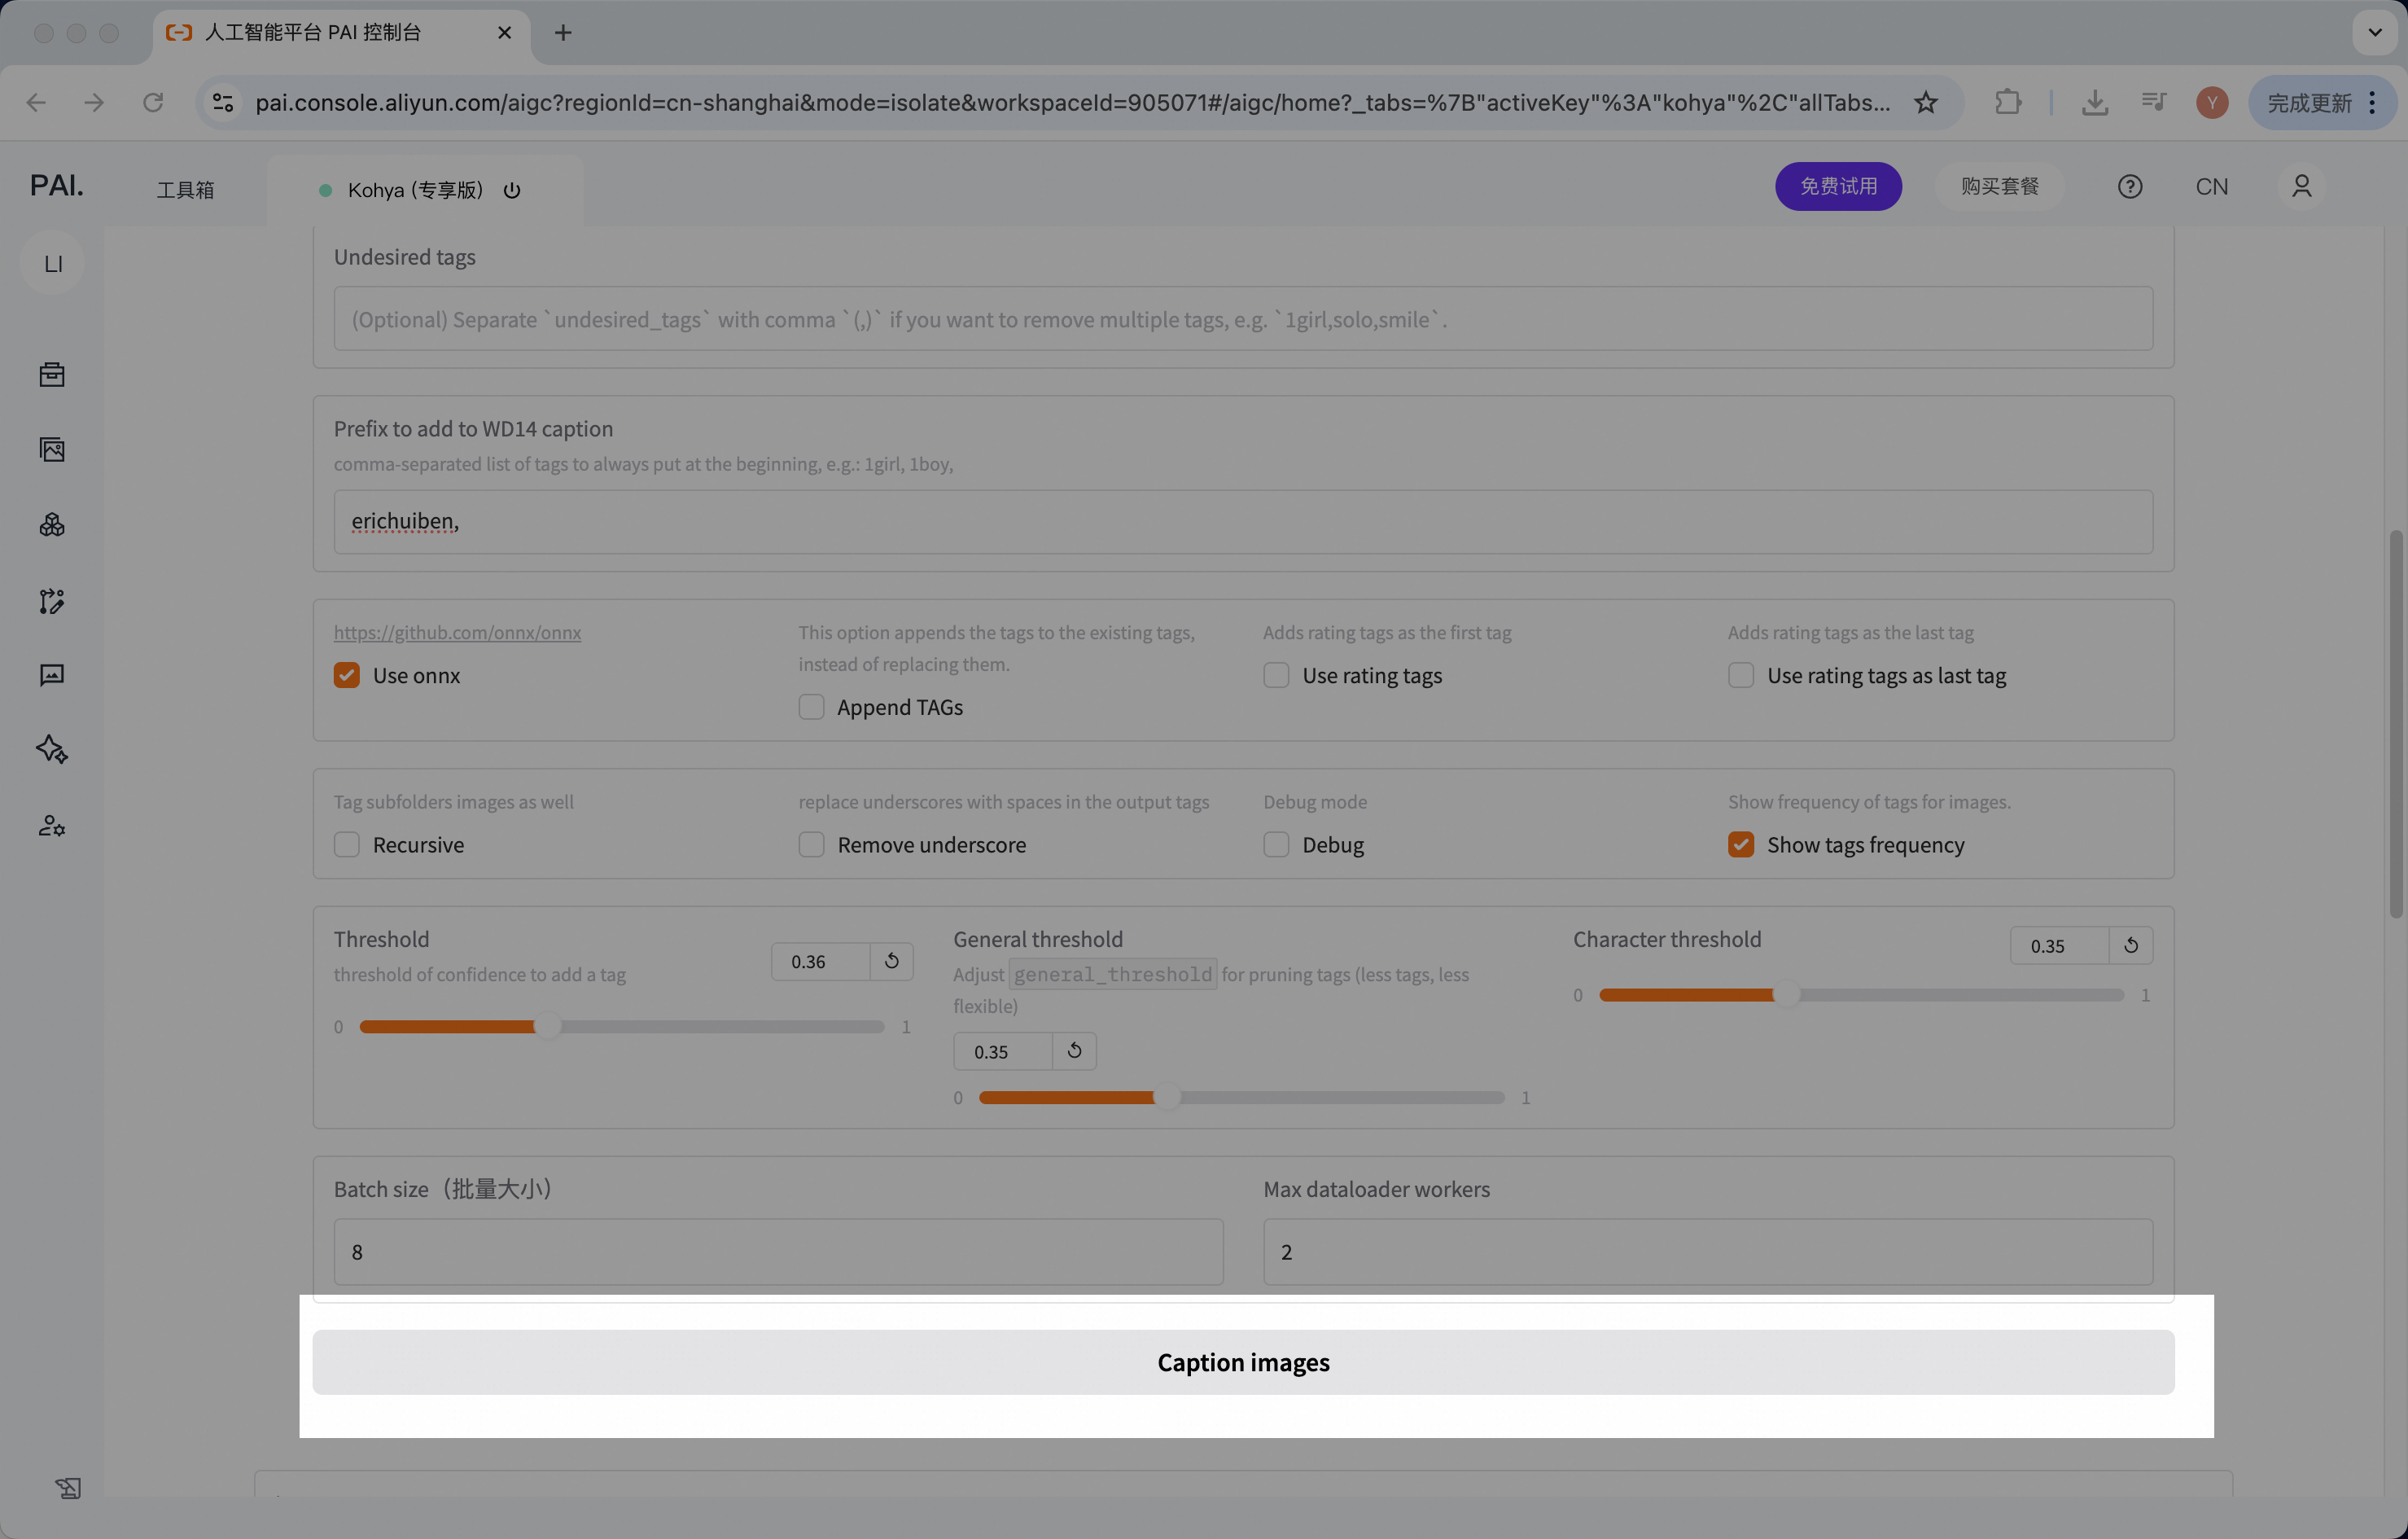The image size is (2408, 1539).
Task: Click the Caption images button
Action: [x=1243, y=1362]
